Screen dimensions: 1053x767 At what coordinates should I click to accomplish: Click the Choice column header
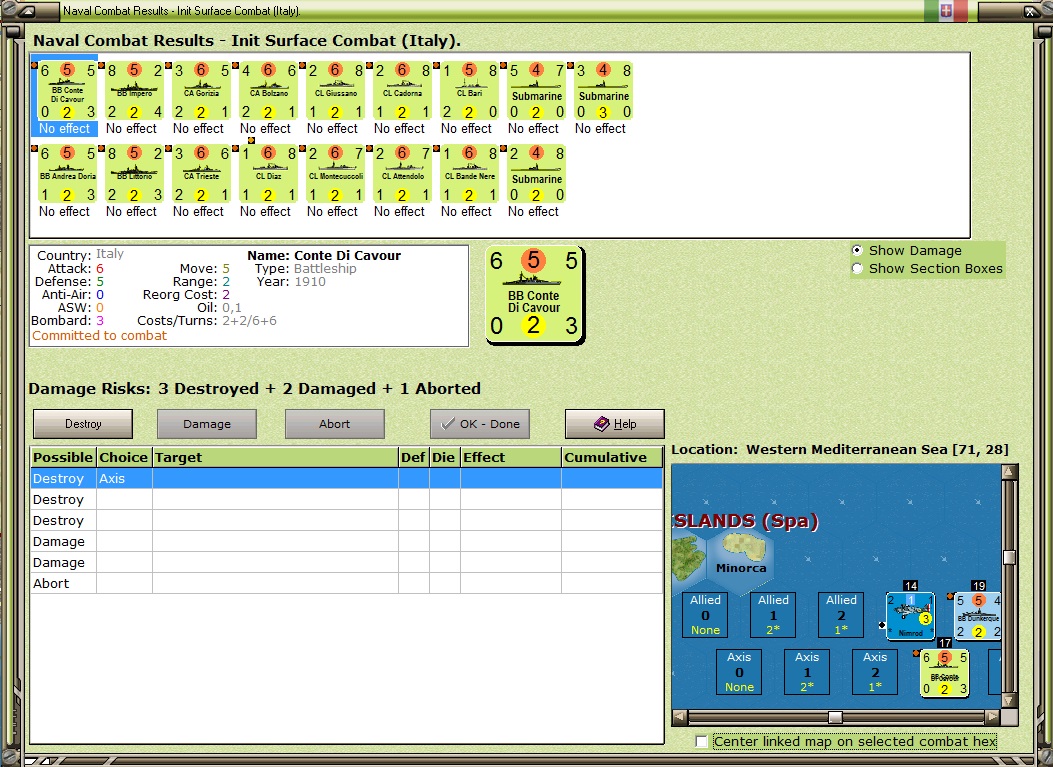[124, 457]
